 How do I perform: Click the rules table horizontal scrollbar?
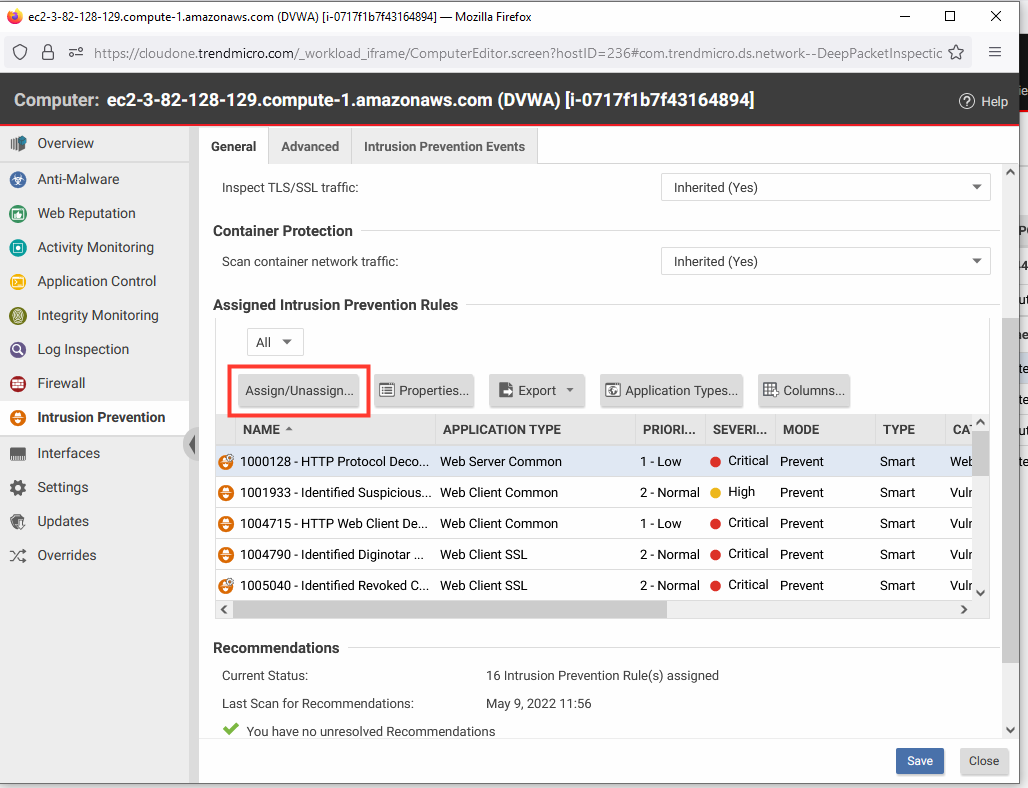(450, 609)
